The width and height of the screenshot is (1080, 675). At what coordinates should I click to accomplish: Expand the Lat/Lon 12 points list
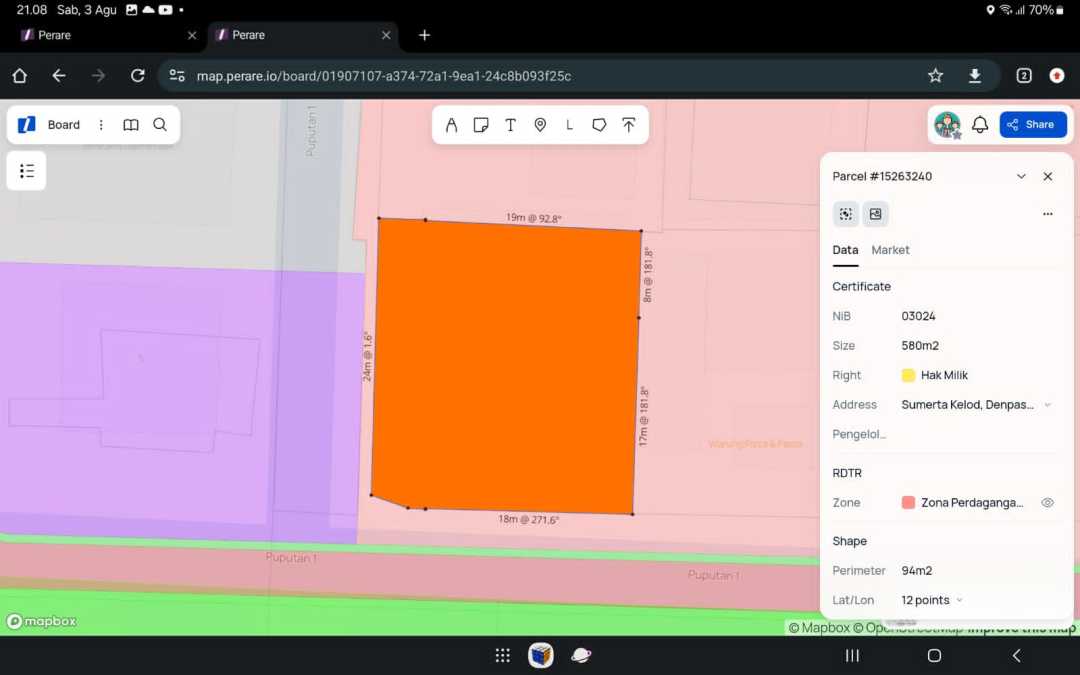coord(959,600)
